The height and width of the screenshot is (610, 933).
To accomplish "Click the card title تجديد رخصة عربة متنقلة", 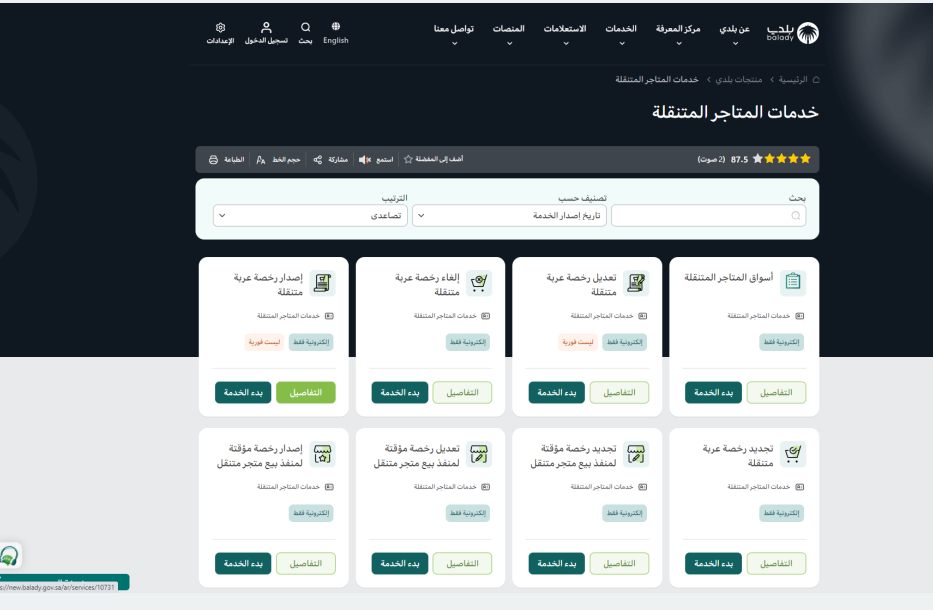I will pos(738,456).
